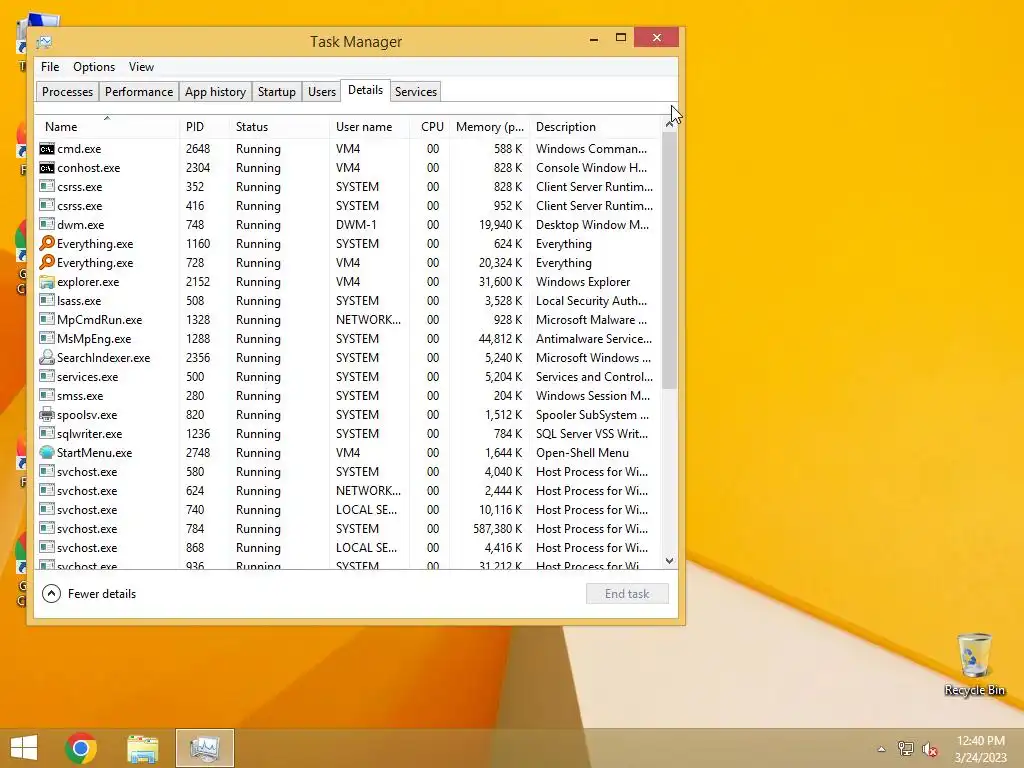Select the Everything.exe icon with PID 728
1024x768 pixels.
46,263
